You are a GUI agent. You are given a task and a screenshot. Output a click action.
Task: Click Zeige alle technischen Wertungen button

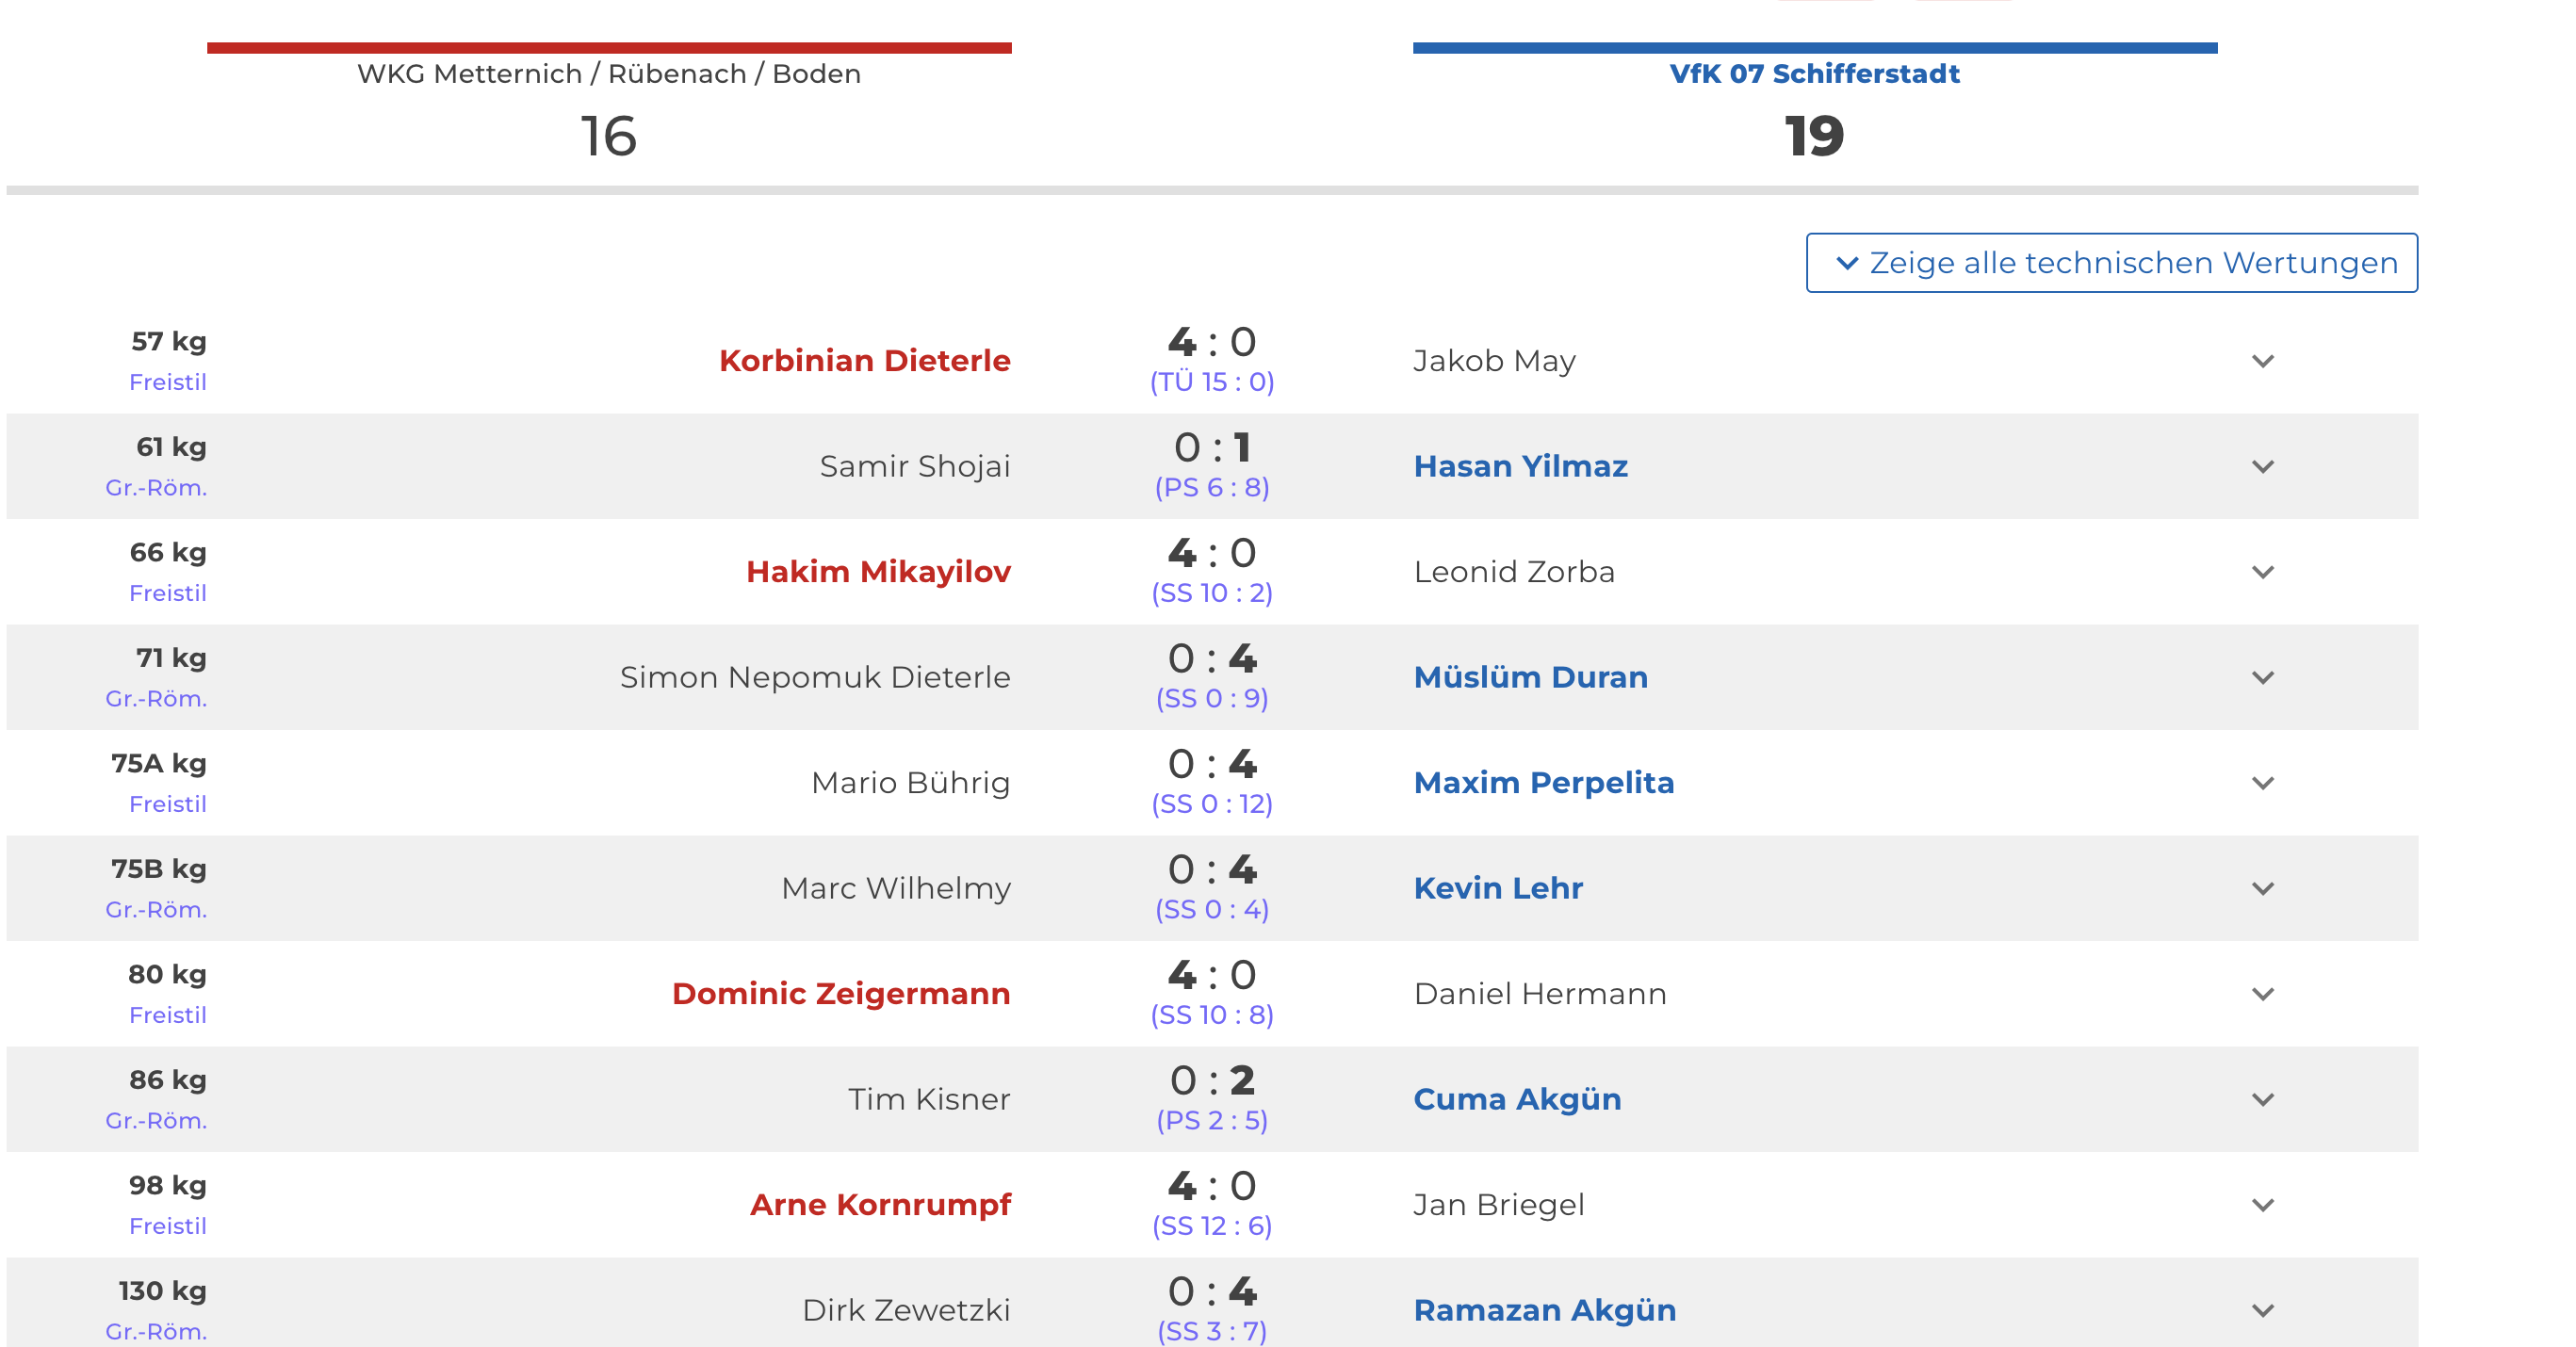coord(2111,263)
